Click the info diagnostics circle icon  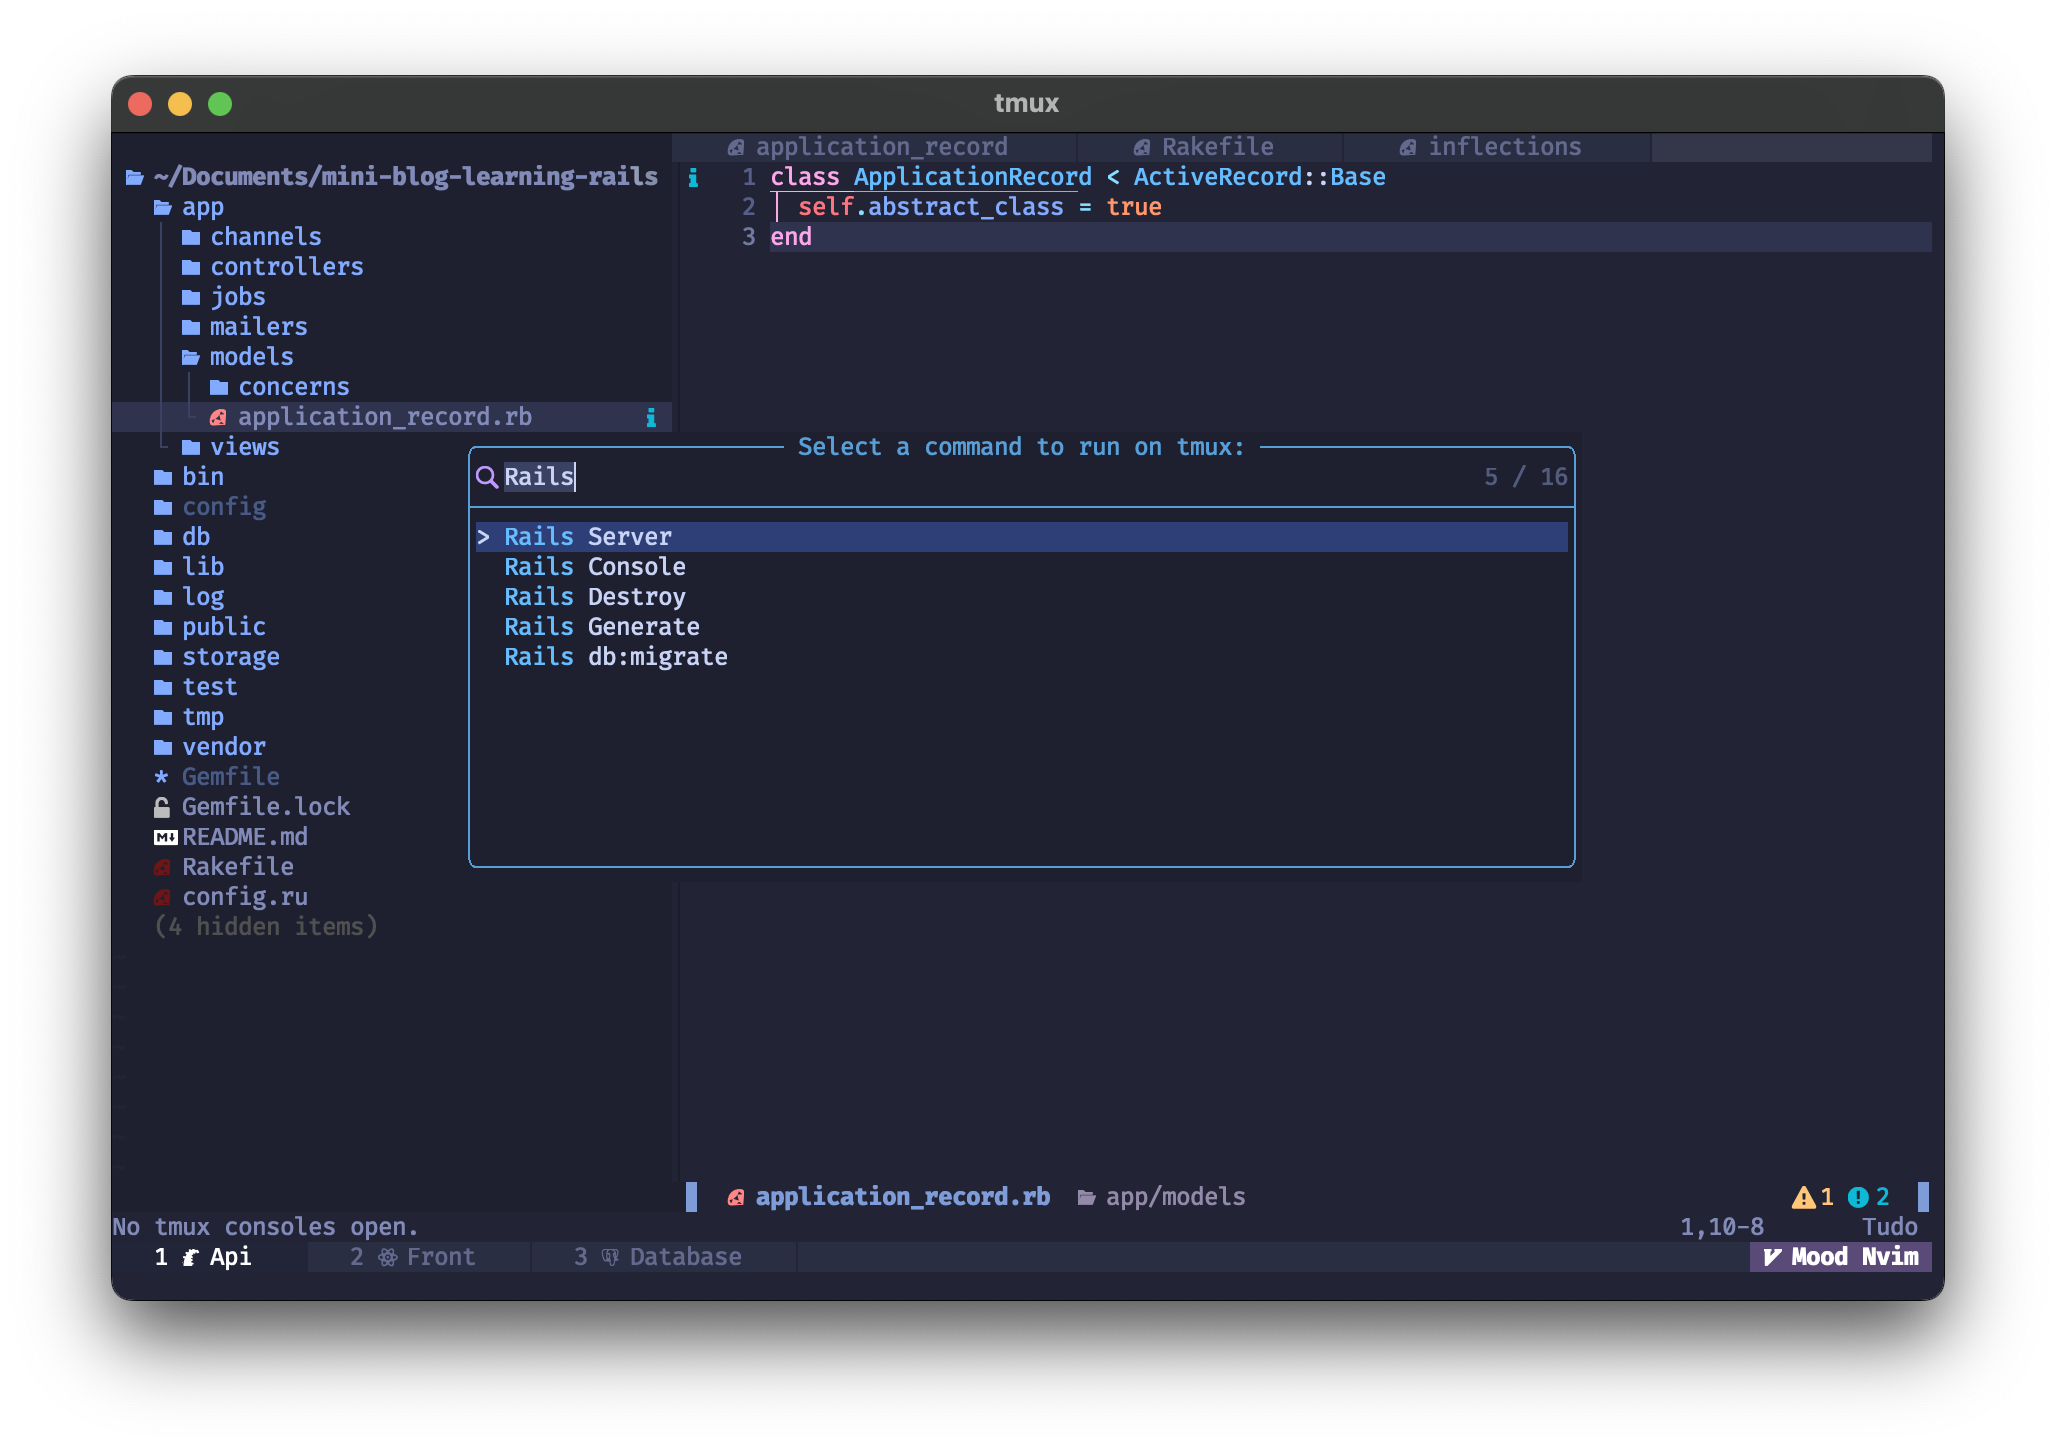point(1858,1197)
